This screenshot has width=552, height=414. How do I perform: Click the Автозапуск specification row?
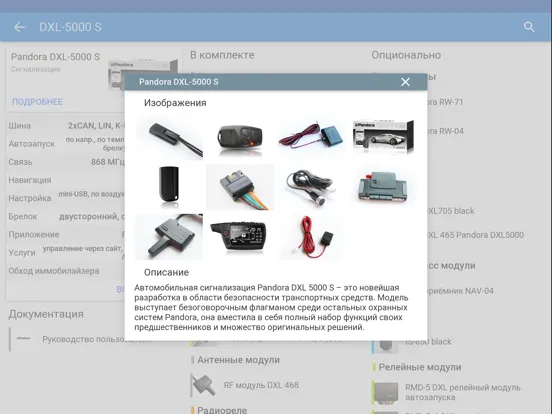click(66, 144)
